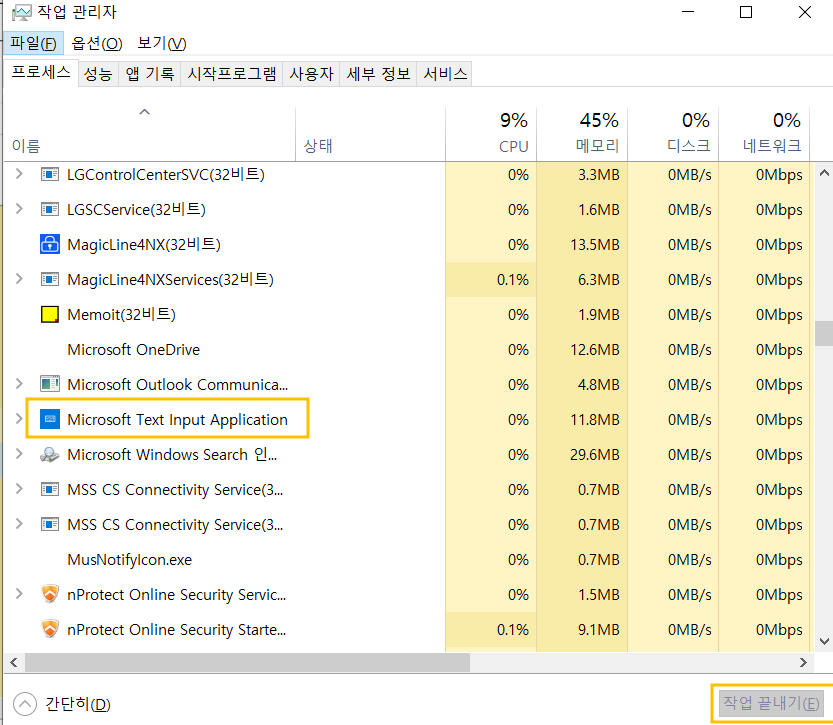Click the yellow Memoit icon

click(x=50, y=314)
